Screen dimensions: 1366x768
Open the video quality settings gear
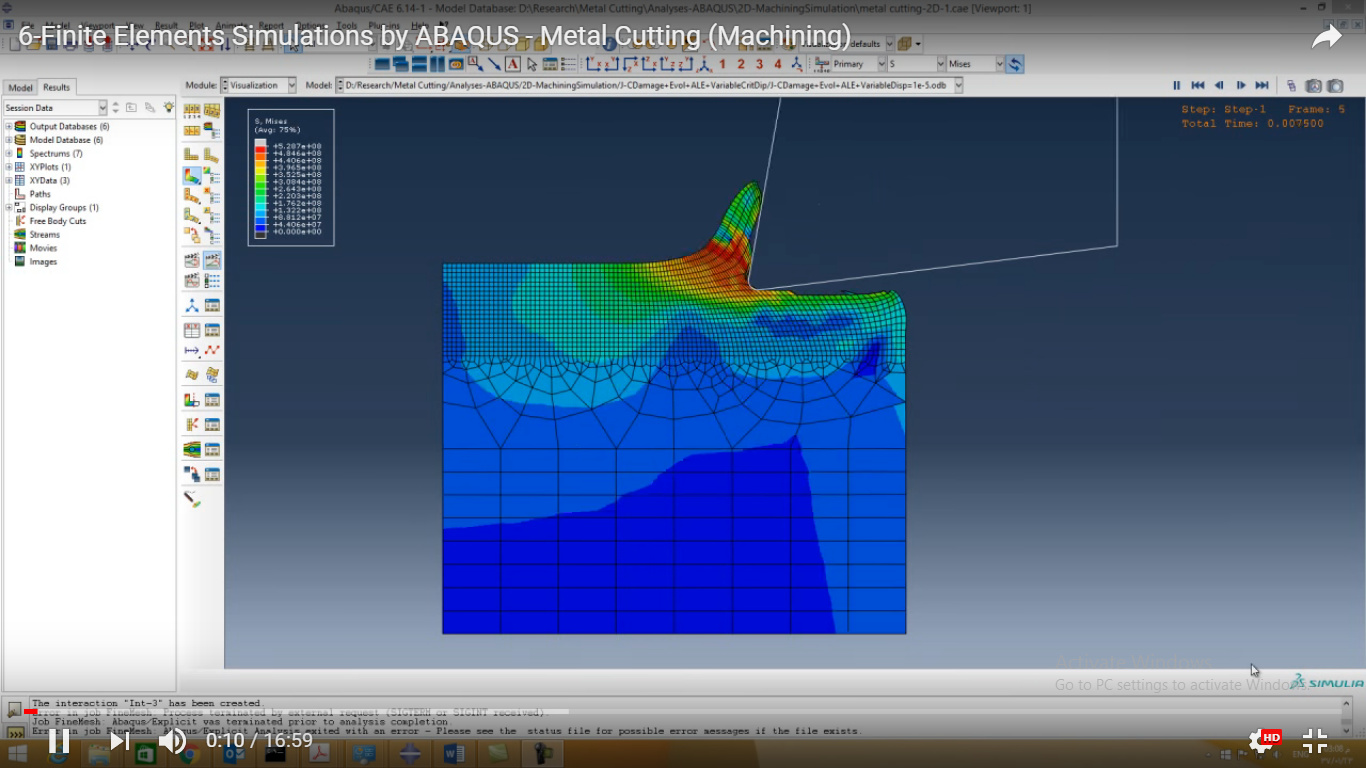1261,741
